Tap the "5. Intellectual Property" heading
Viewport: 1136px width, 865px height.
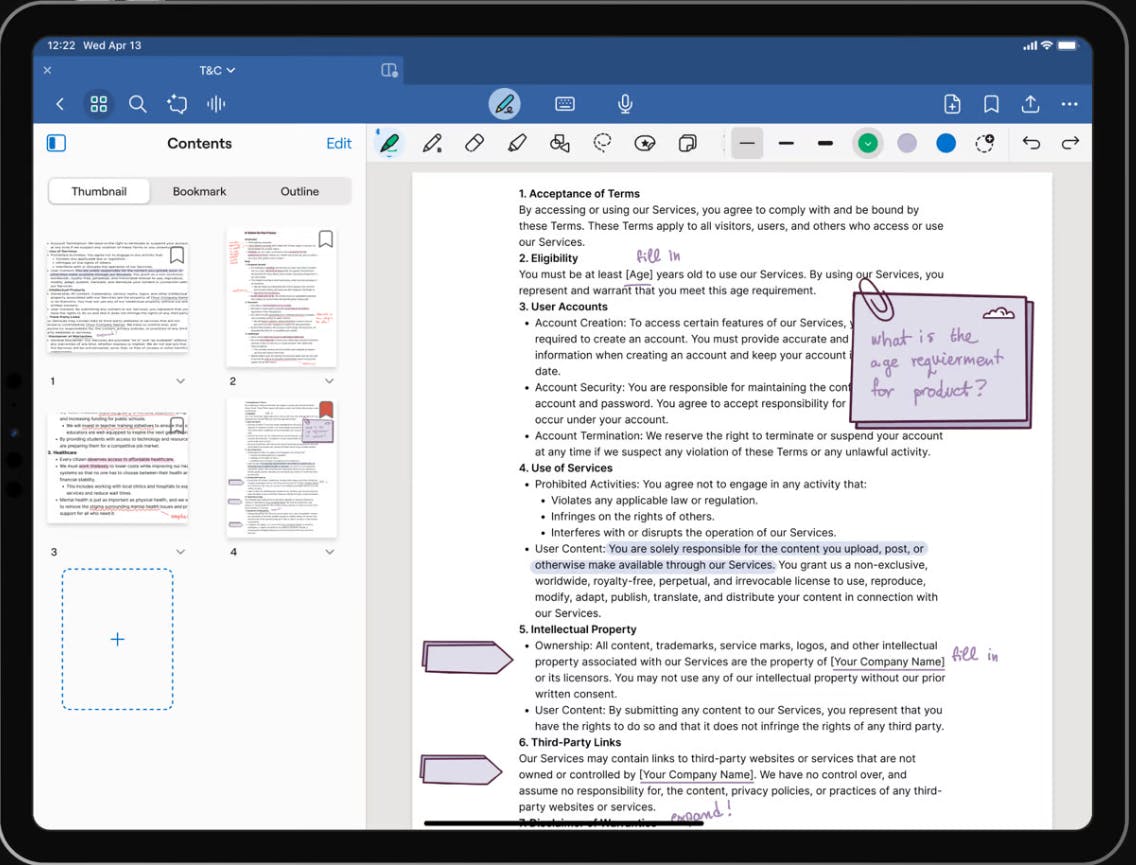pyautogui.click(x=577, y=630)
